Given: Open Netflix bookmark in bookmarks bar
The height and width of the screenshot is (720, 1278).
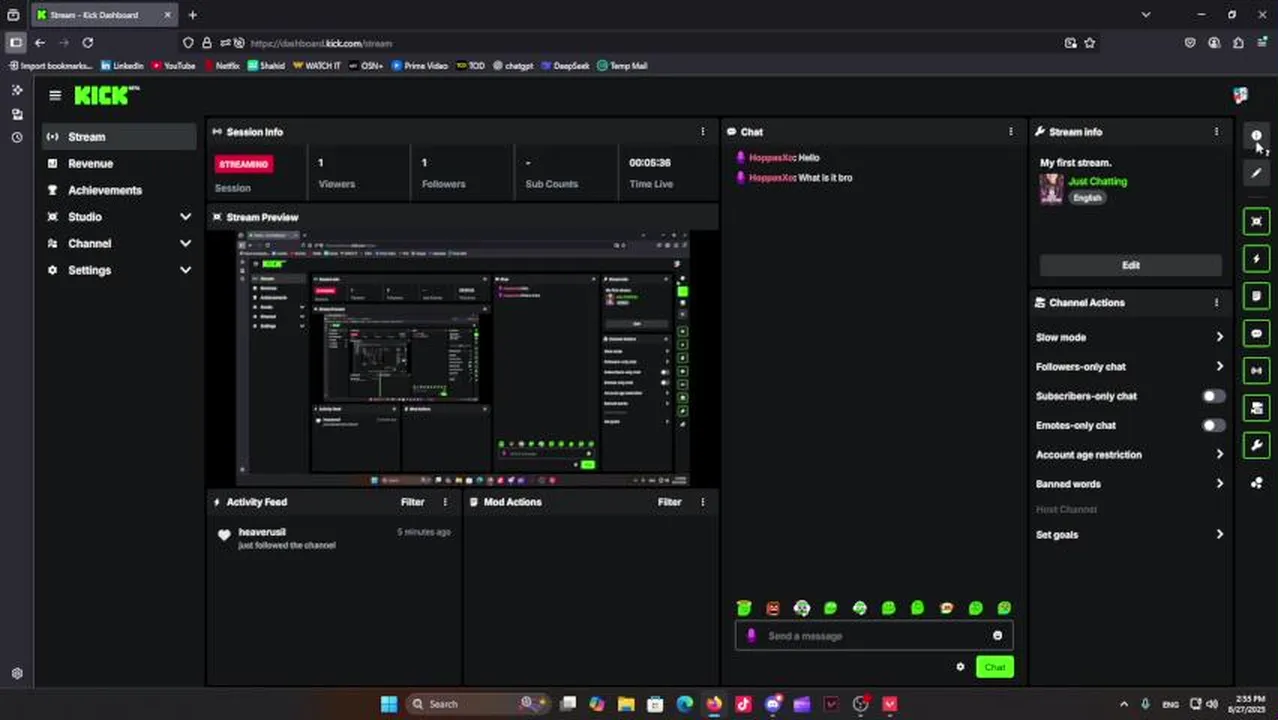Looking at the screenshot, I should pos(222,66).
